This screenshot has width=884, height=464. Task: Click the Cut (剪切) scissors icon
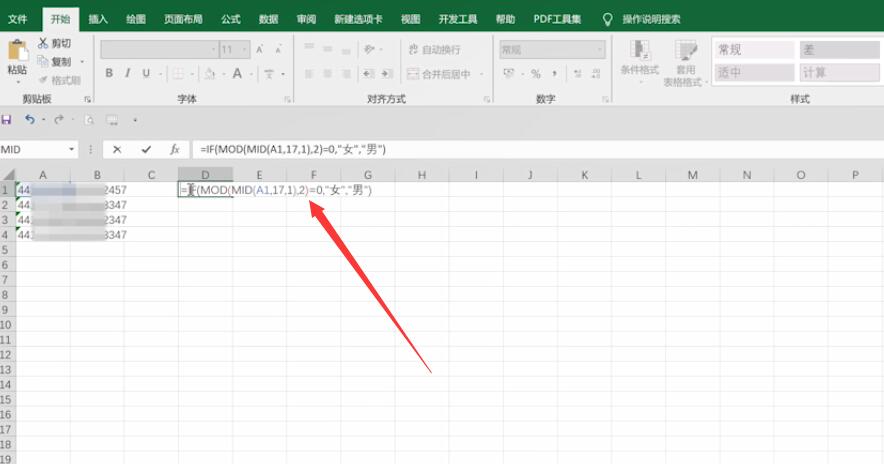(x=43, y=43)
